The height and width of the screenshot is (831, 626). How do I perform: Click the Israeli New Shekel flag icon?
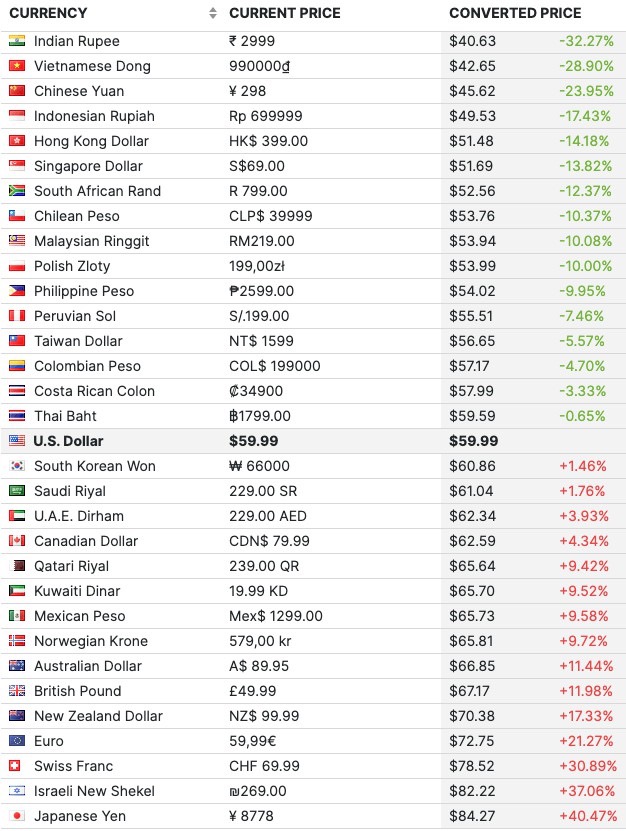coord(16,791)
